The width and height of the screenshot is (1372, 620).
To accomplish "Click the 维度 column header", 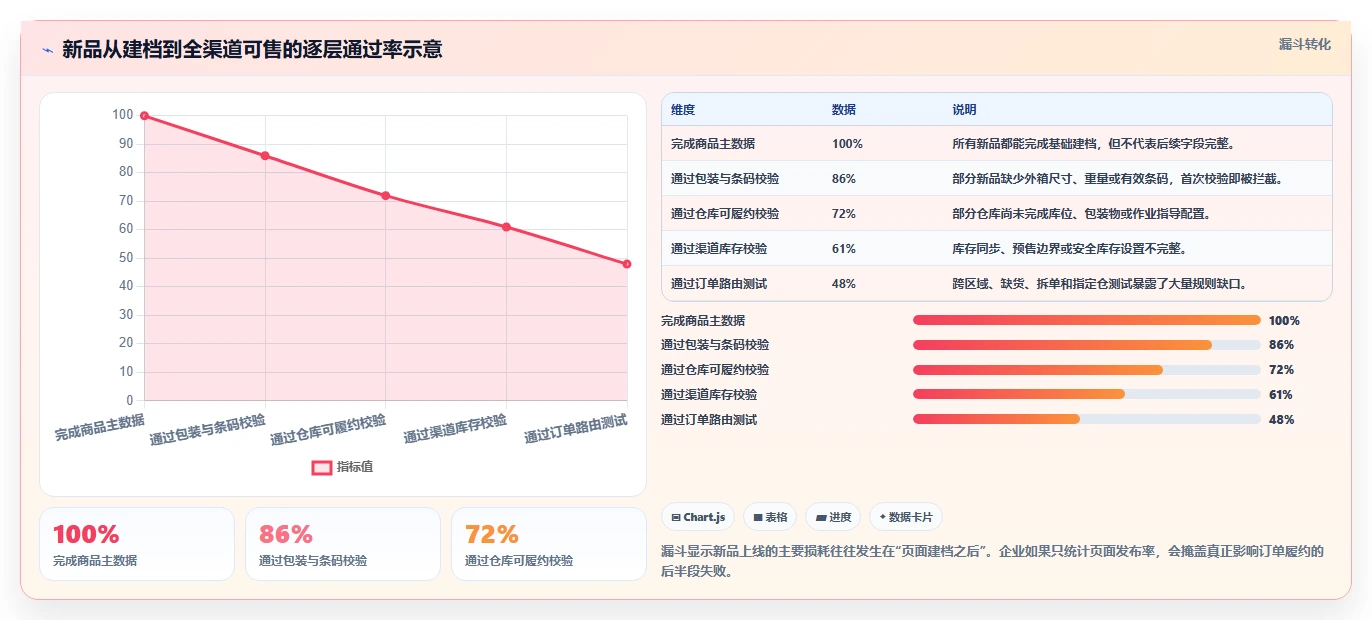I will point(683,110).
